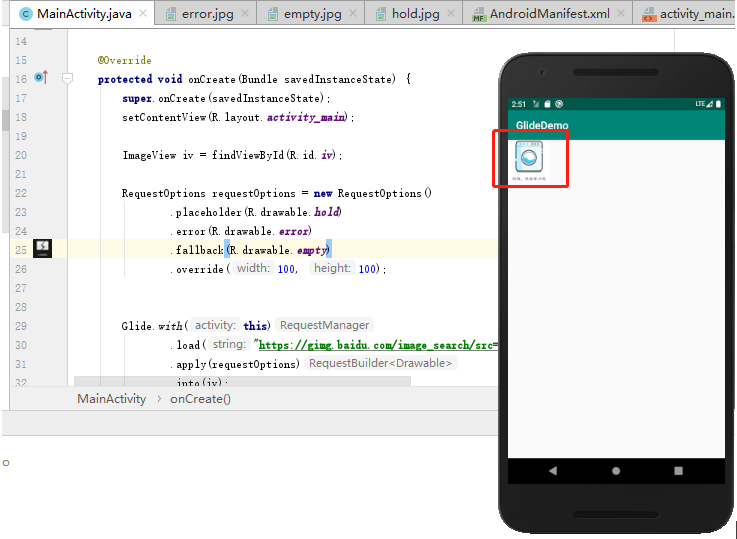Tap the loaded image in the emulator
This screenshot has width=737, height=539.
pos(530,157)
